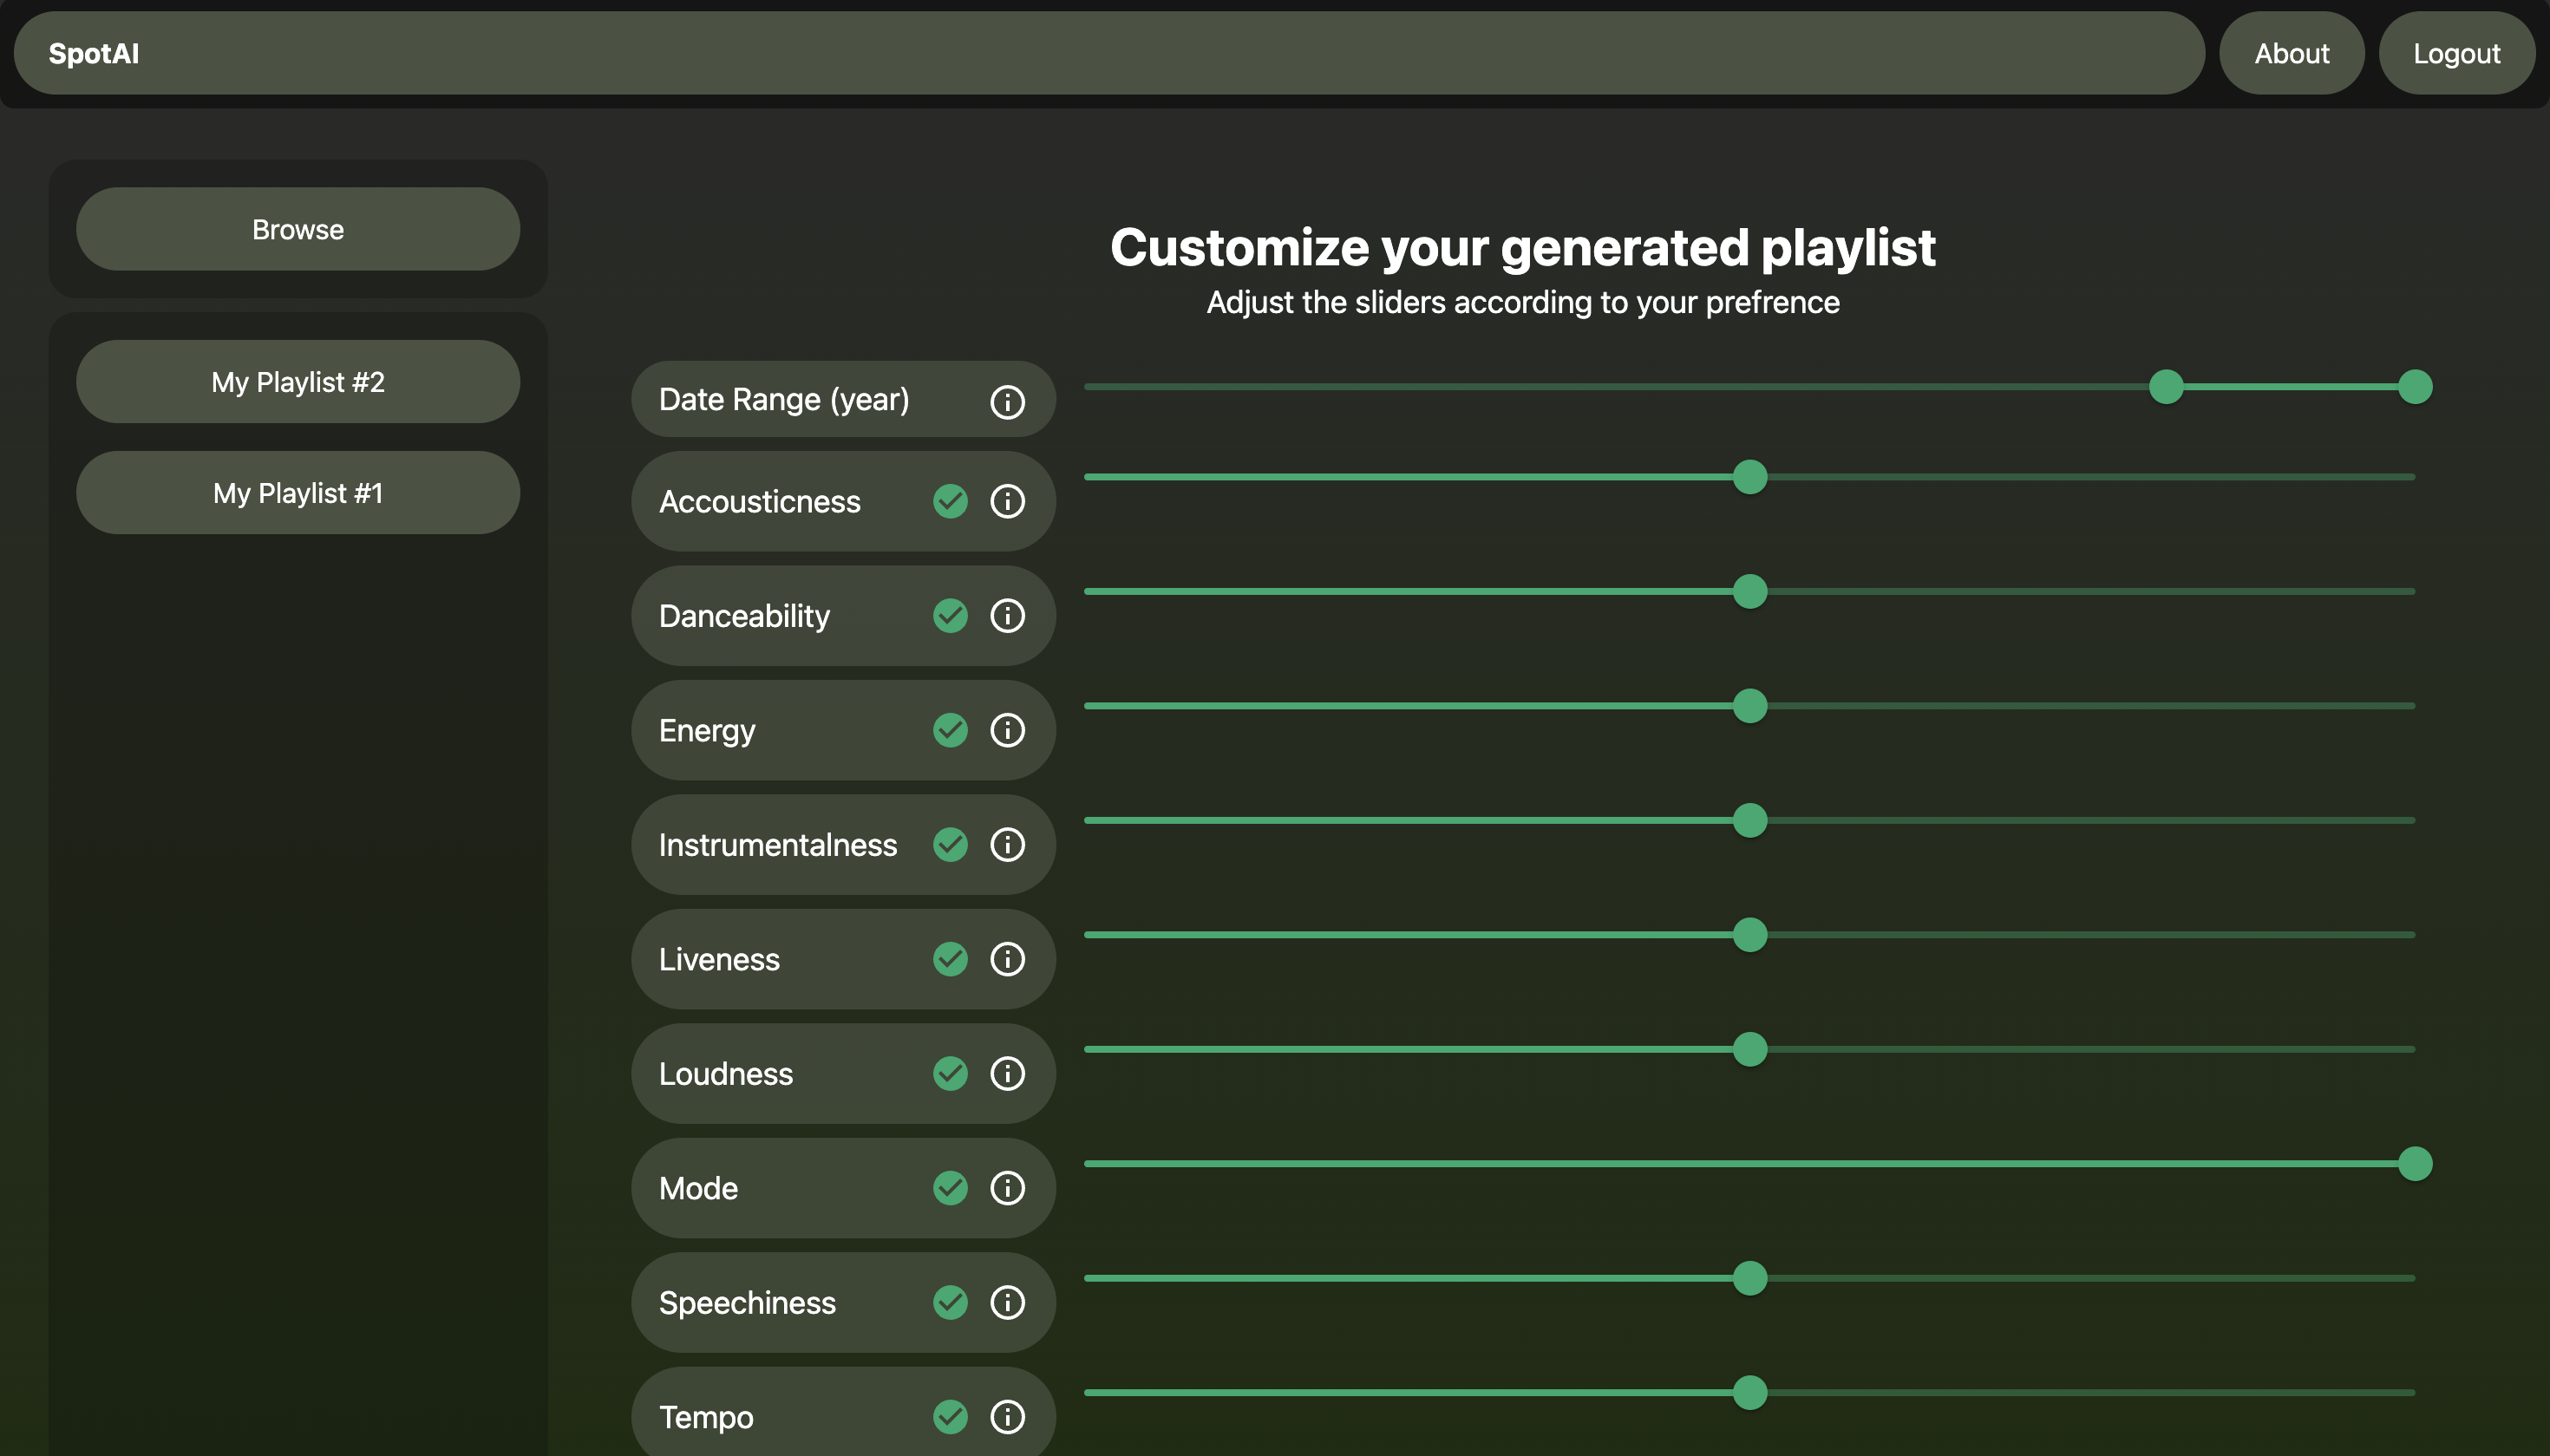Select My Playlist #2
Screen dimensions: 2550x1456
(x=298, y=382)
